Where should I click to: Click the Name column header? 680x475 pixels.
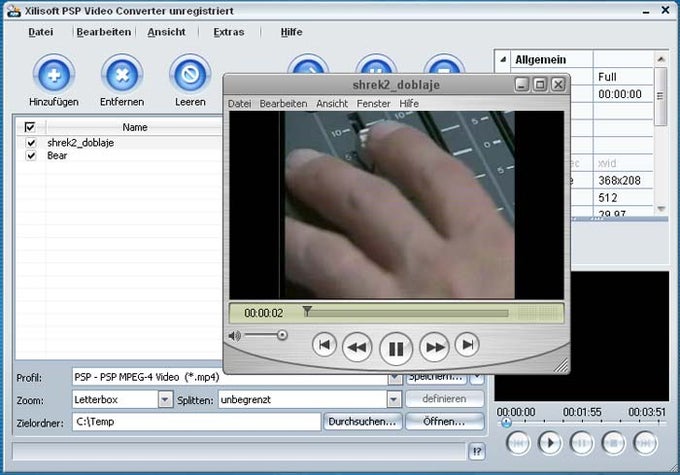(x=134, y=127)
